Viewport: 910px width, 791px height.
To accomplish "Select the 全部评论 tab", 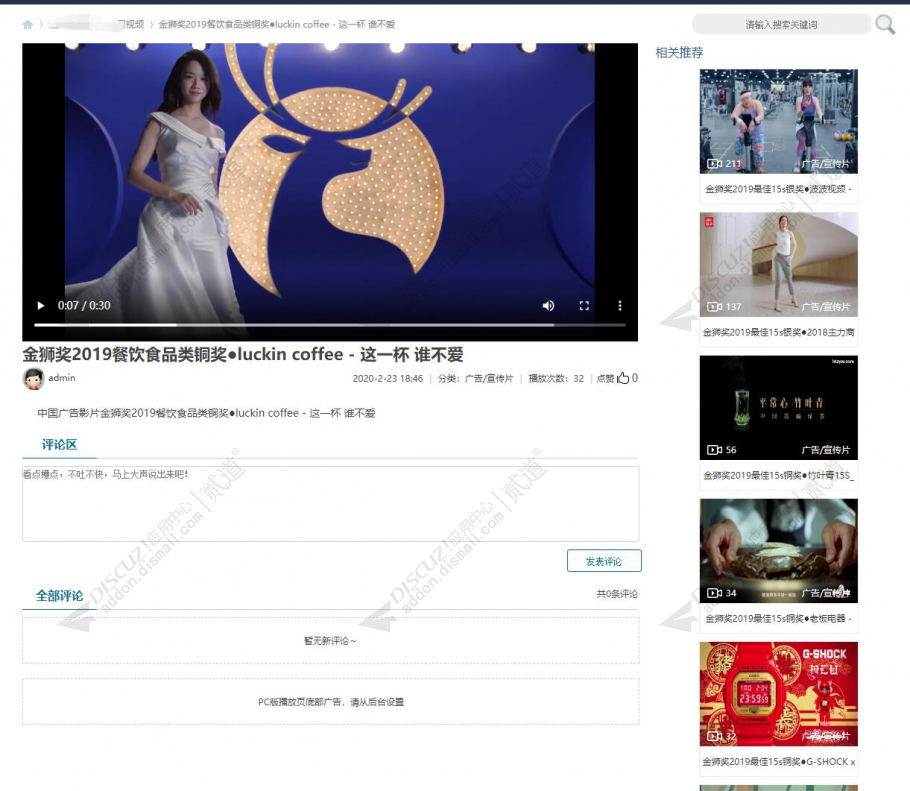I will (59, 596).
